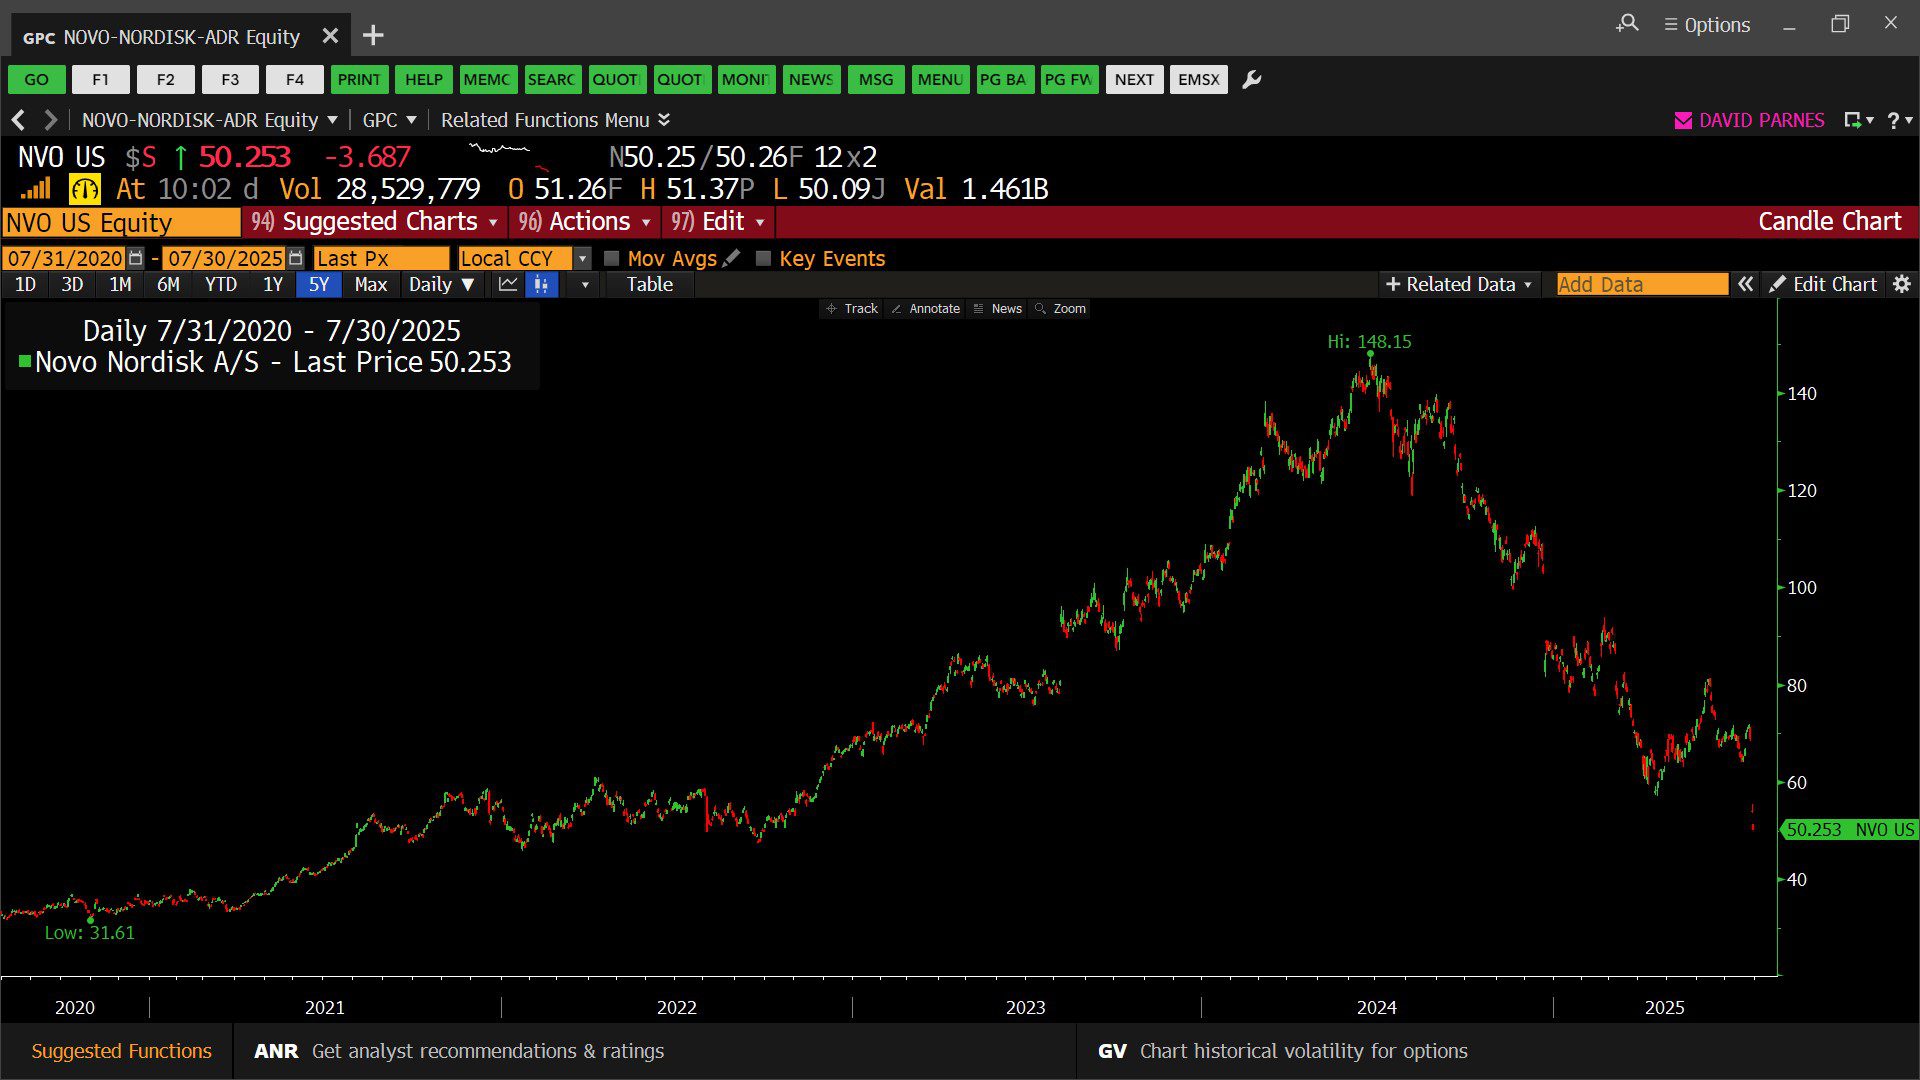
Task: Go back with the left arrow
Action: [x=18, y=120]
